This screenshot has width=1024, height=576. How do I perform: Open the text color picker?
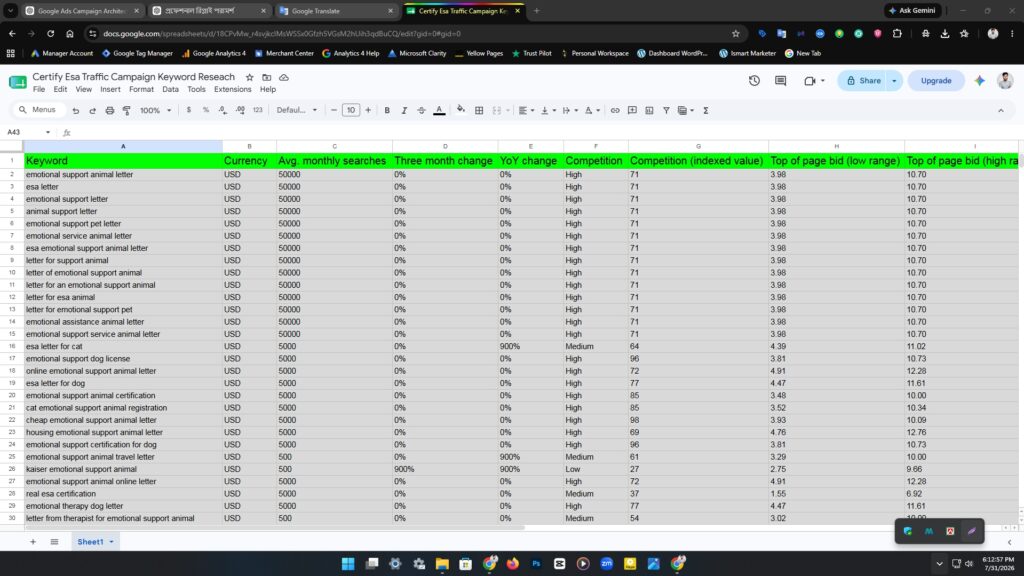pyautogui.click(x=440, y=110)
